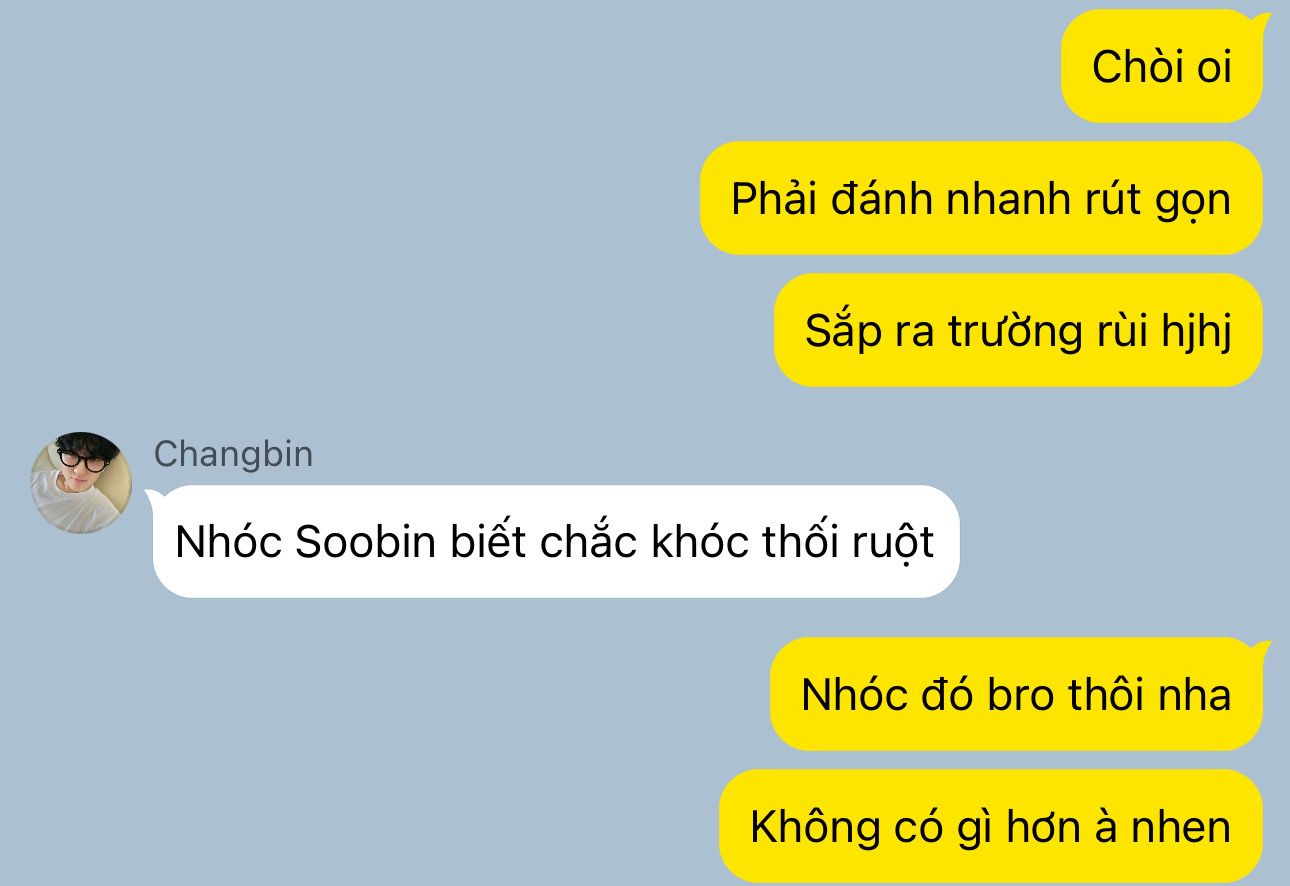
Task: Select the "Không có gì hơn à nhen" bubble
Action: [x=991, y=826]
